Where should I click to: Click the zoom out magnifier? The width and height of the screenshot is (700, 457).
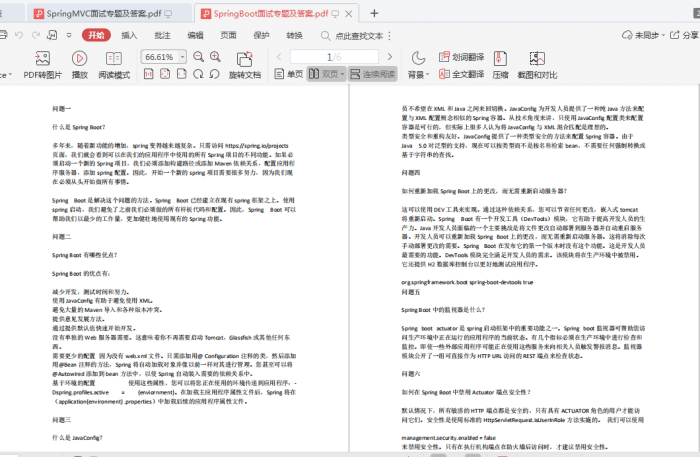198,57
